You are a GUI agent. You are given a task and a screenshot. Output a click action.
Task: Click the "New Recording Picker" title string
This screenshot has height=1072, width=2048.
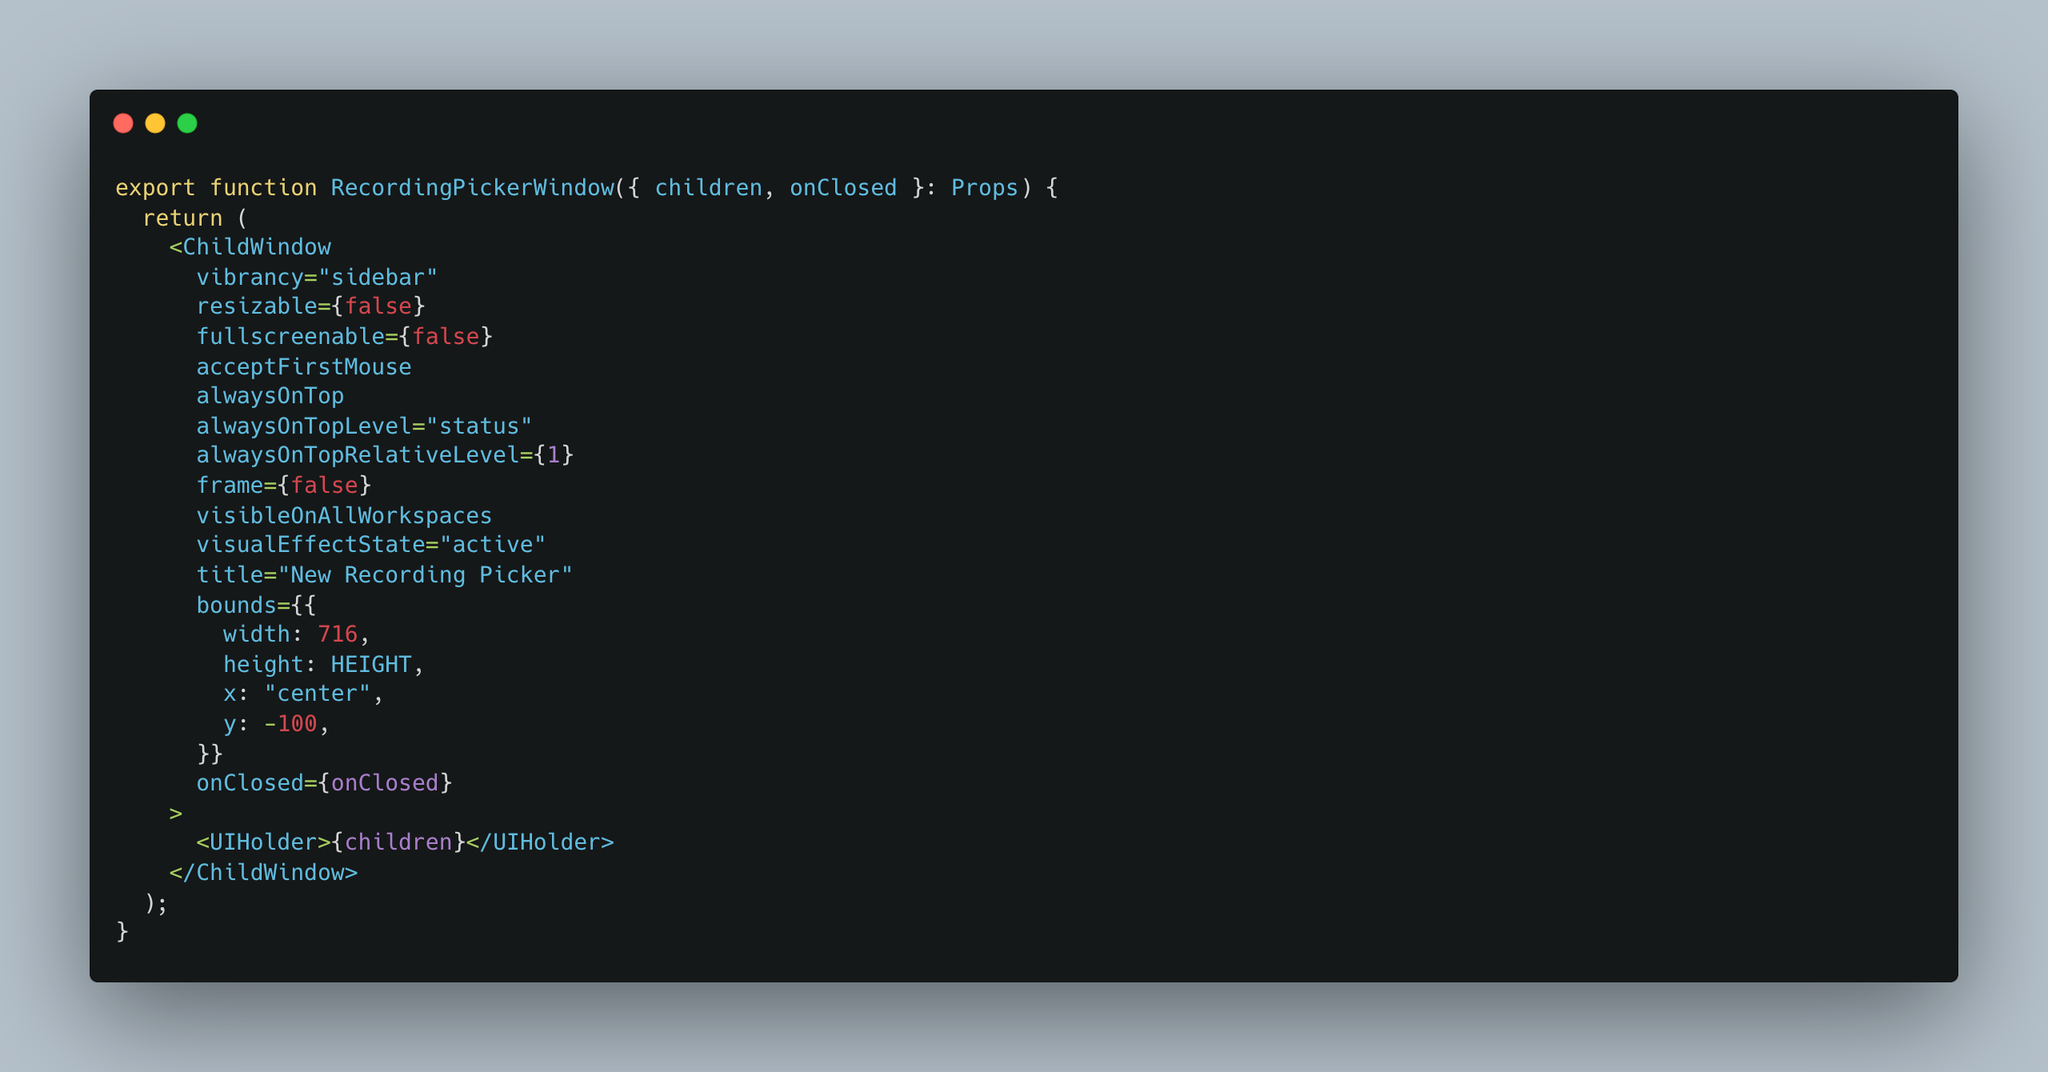click(x=425, y=575)
